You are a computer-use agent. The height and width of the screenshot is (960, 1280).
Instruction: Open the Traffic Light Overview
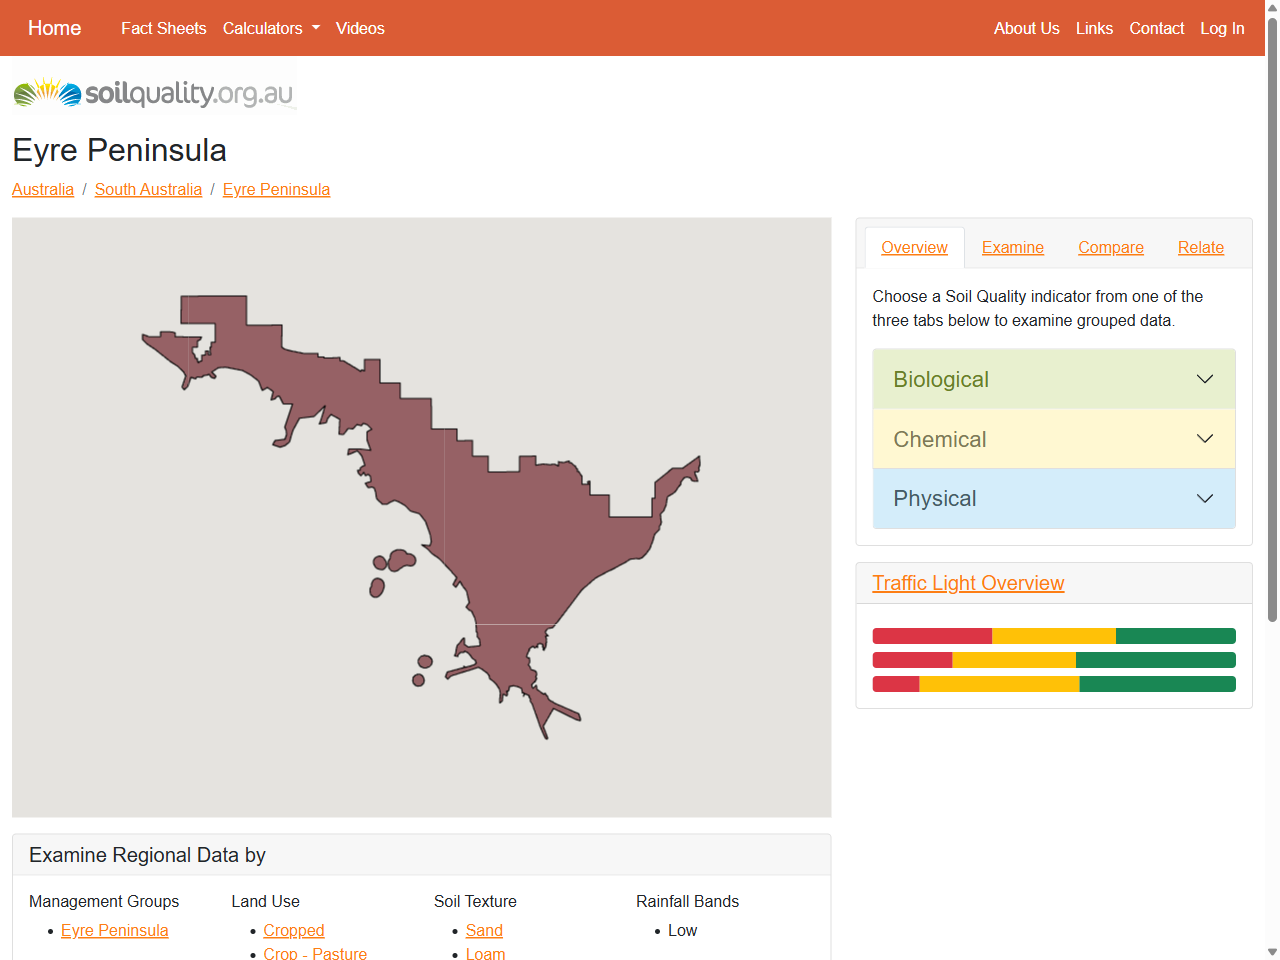point(968,583)
